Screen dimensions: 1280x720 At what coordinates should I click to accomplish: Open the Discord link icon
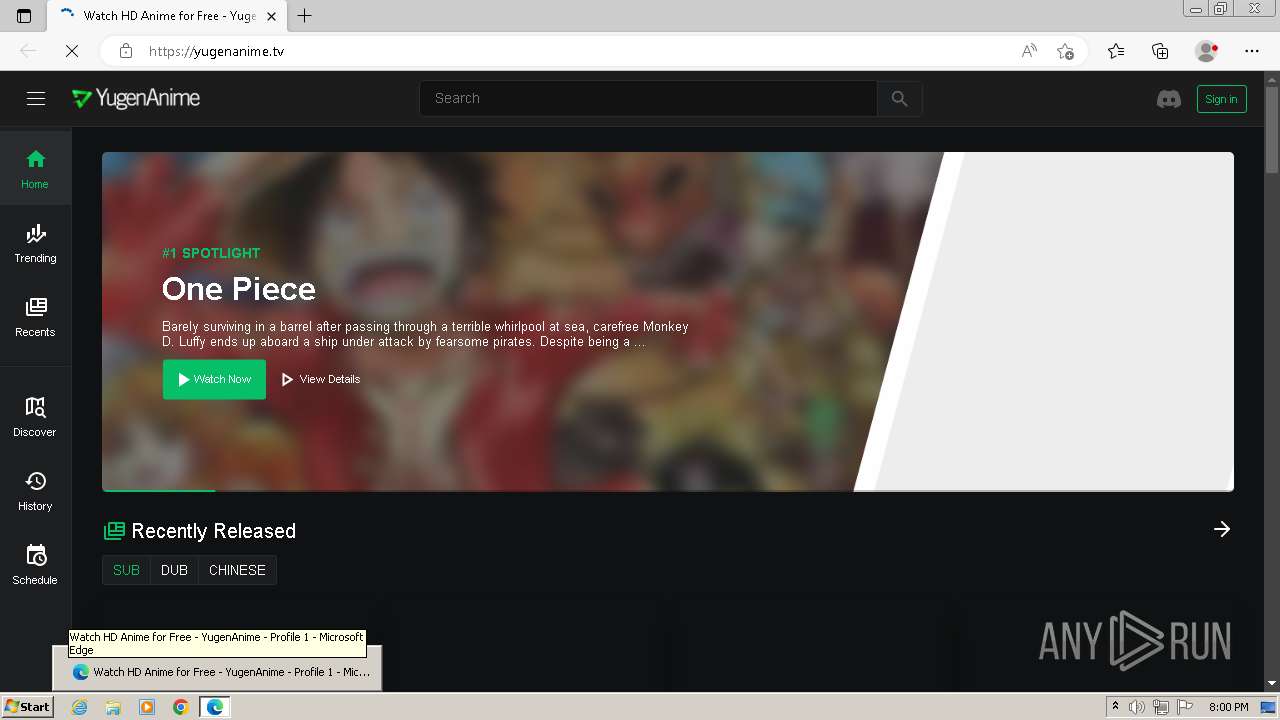pos(1168,99)
